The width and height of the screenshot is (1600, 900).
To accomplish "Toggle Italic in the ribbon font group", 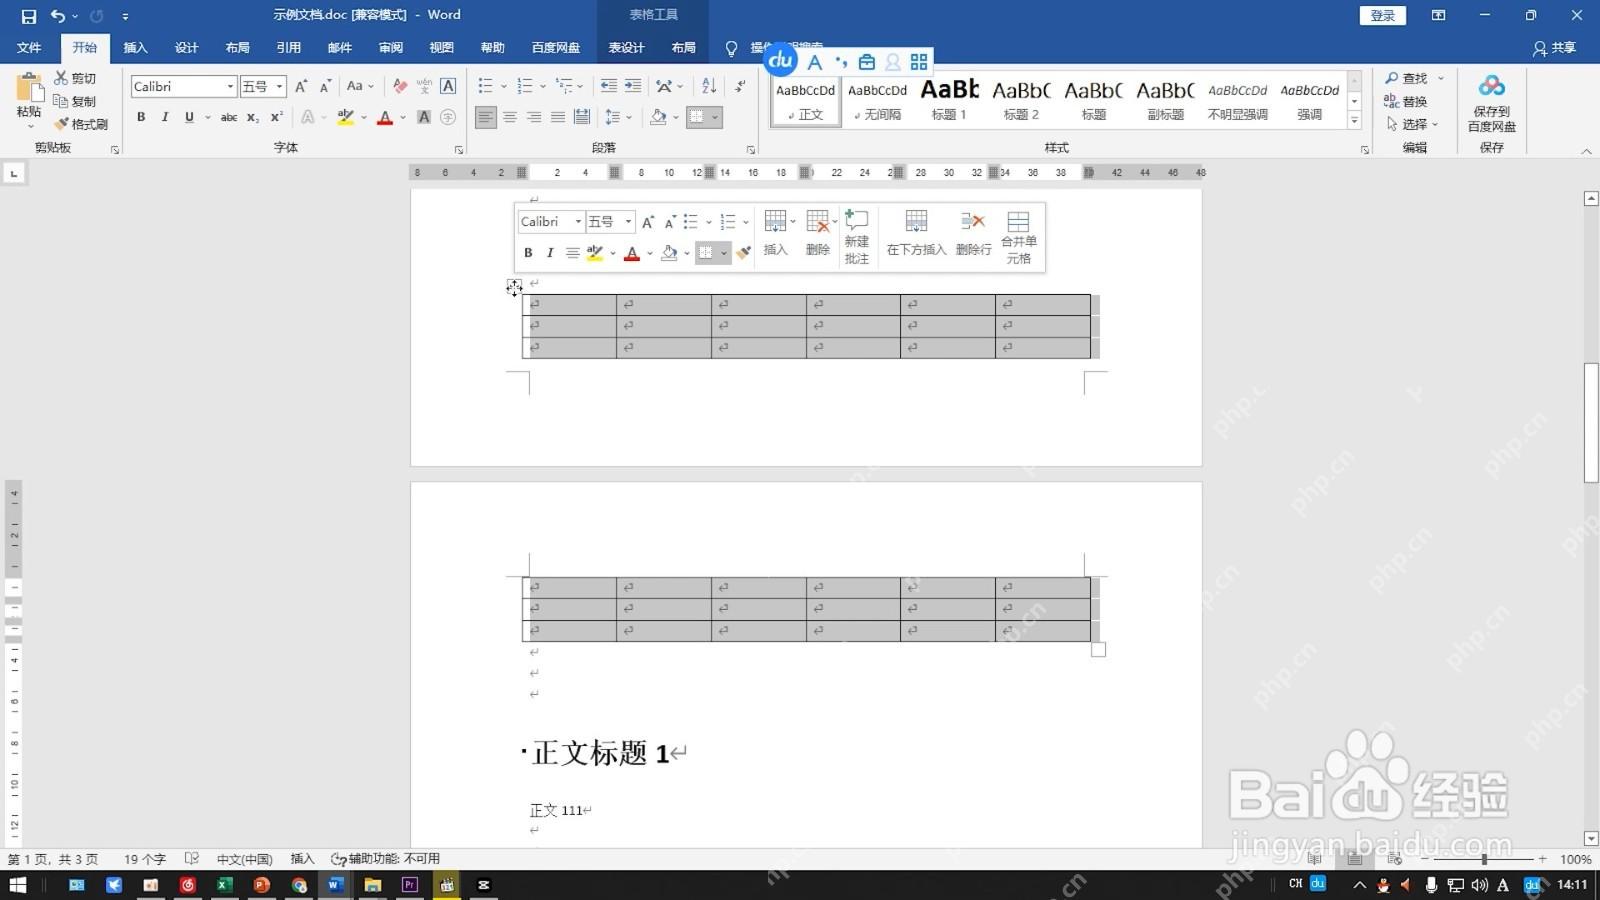I will click(x=165, y=117).
